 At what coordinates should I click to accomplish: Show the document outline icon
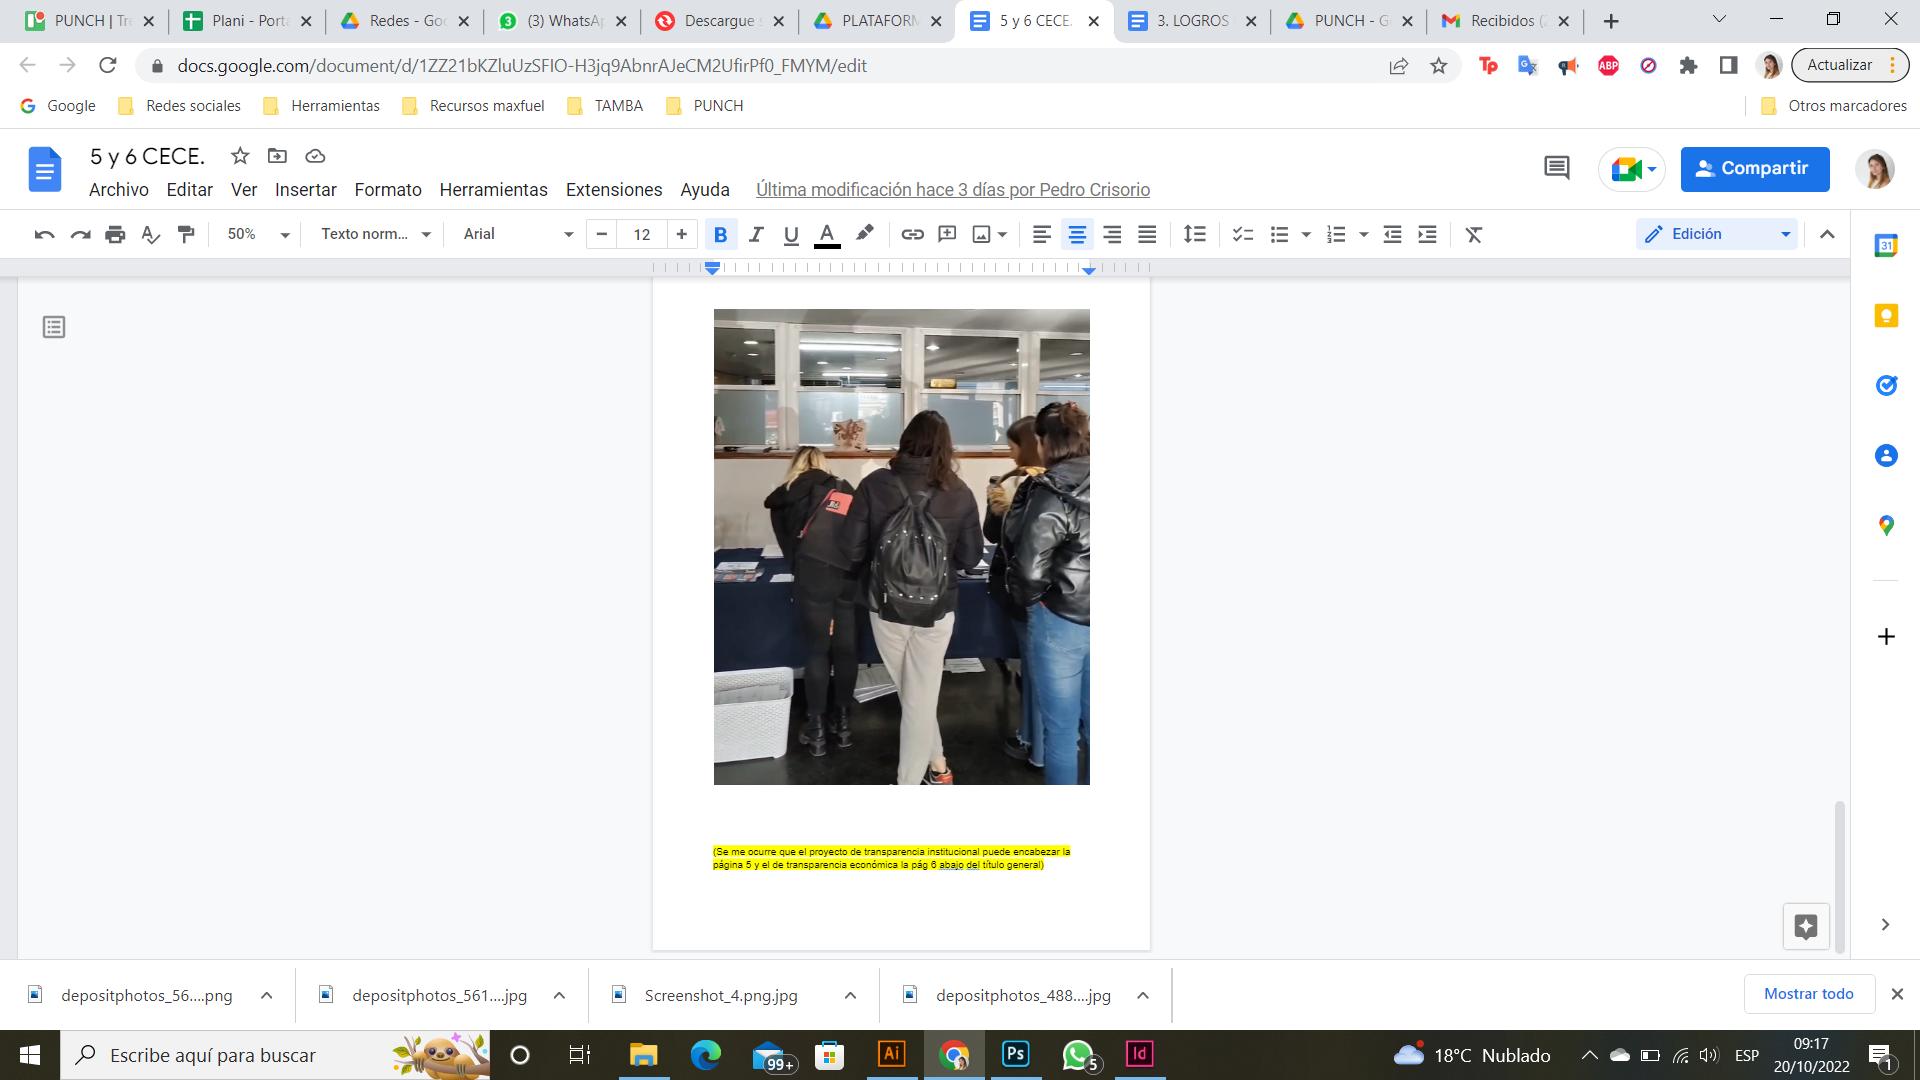(x=54, y=327)
